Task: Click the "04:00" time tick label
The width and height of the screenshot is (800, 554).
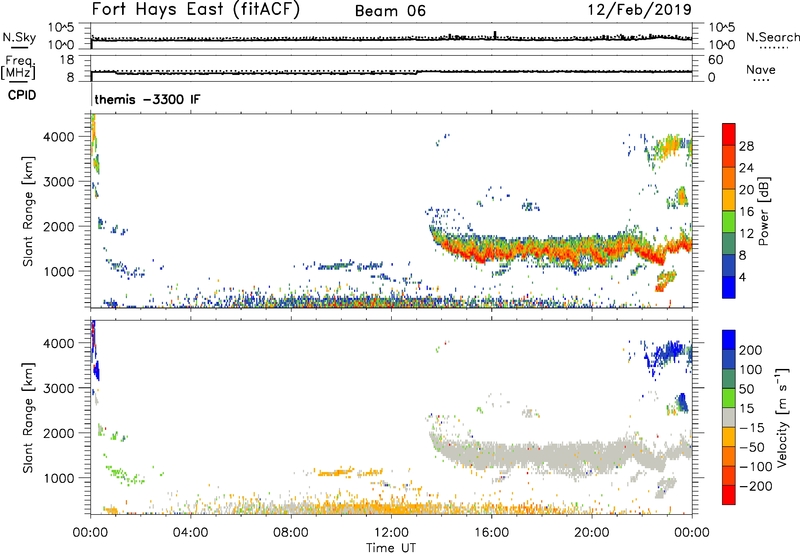Action: pos(190,533)
